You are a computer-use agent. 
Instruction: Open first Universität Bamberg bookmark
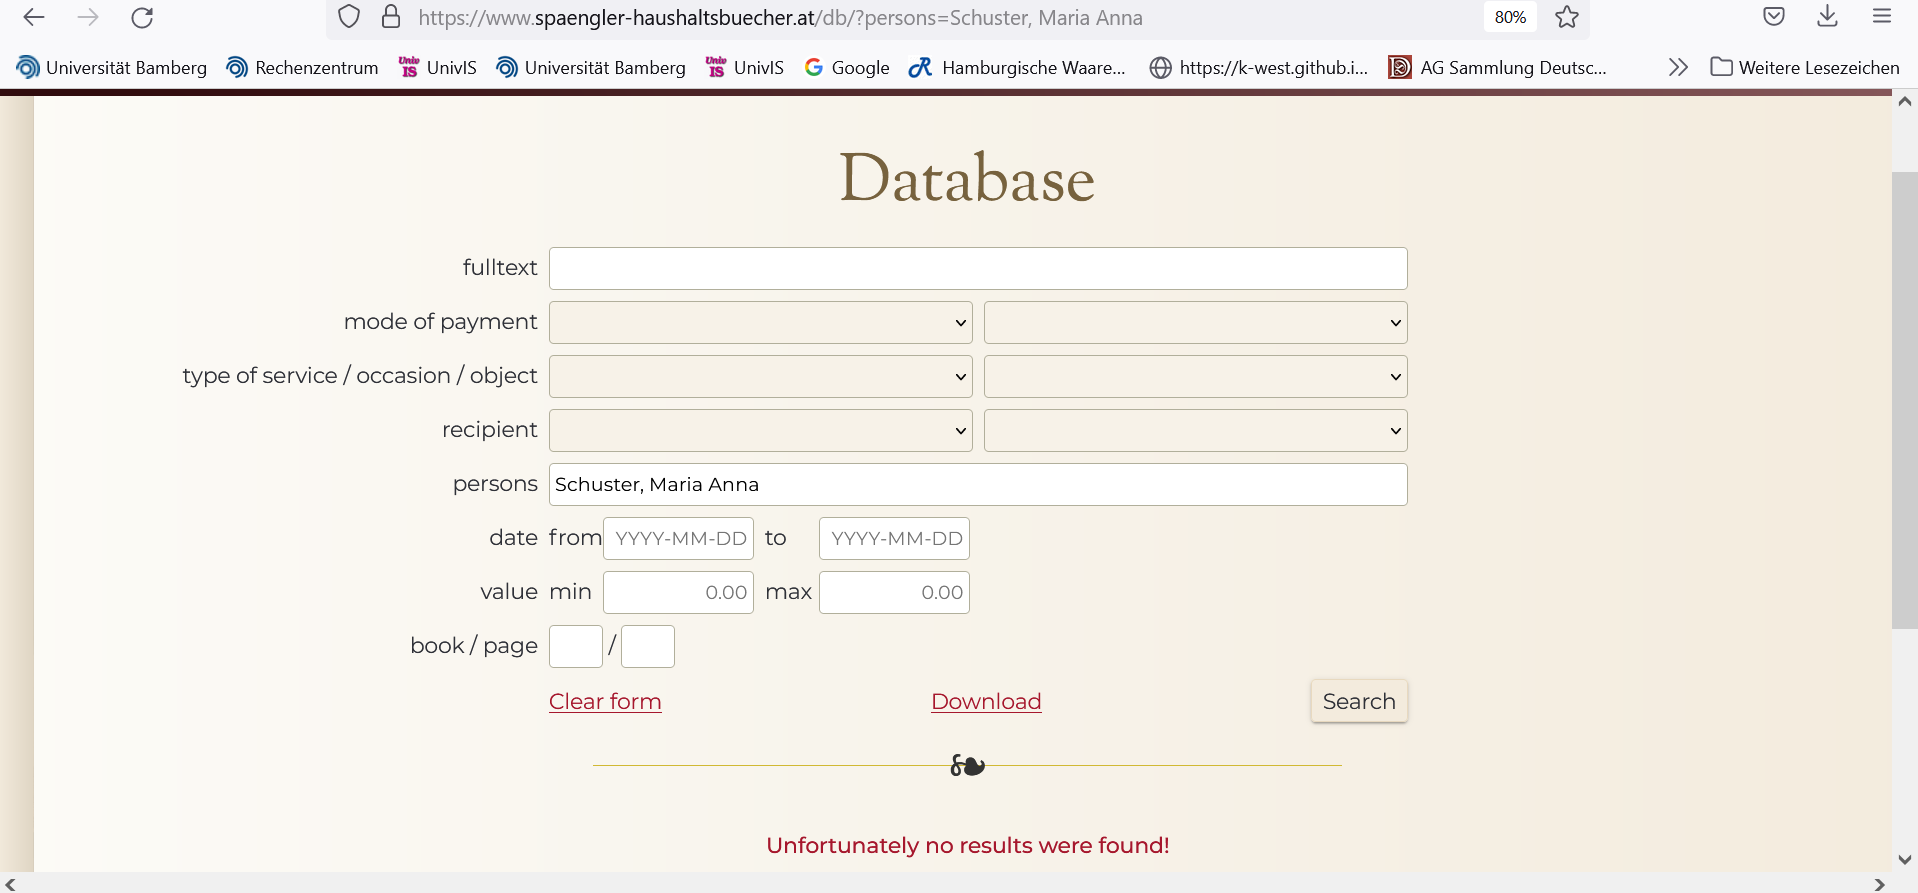coord(112,67)
